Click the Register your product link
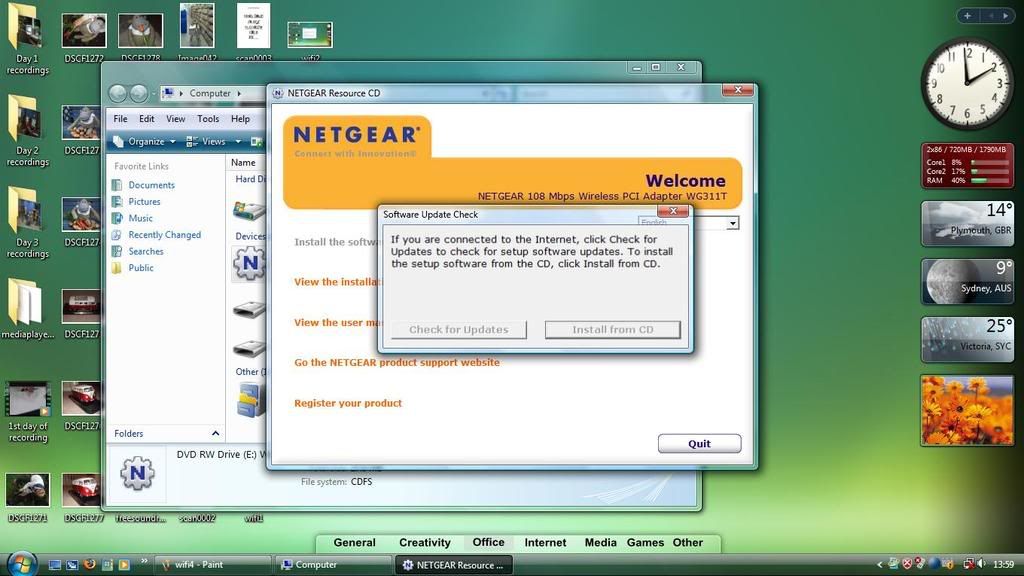The height and width of the screenshot is (576, 1024). pyautogui.click(x=348, y=403)
